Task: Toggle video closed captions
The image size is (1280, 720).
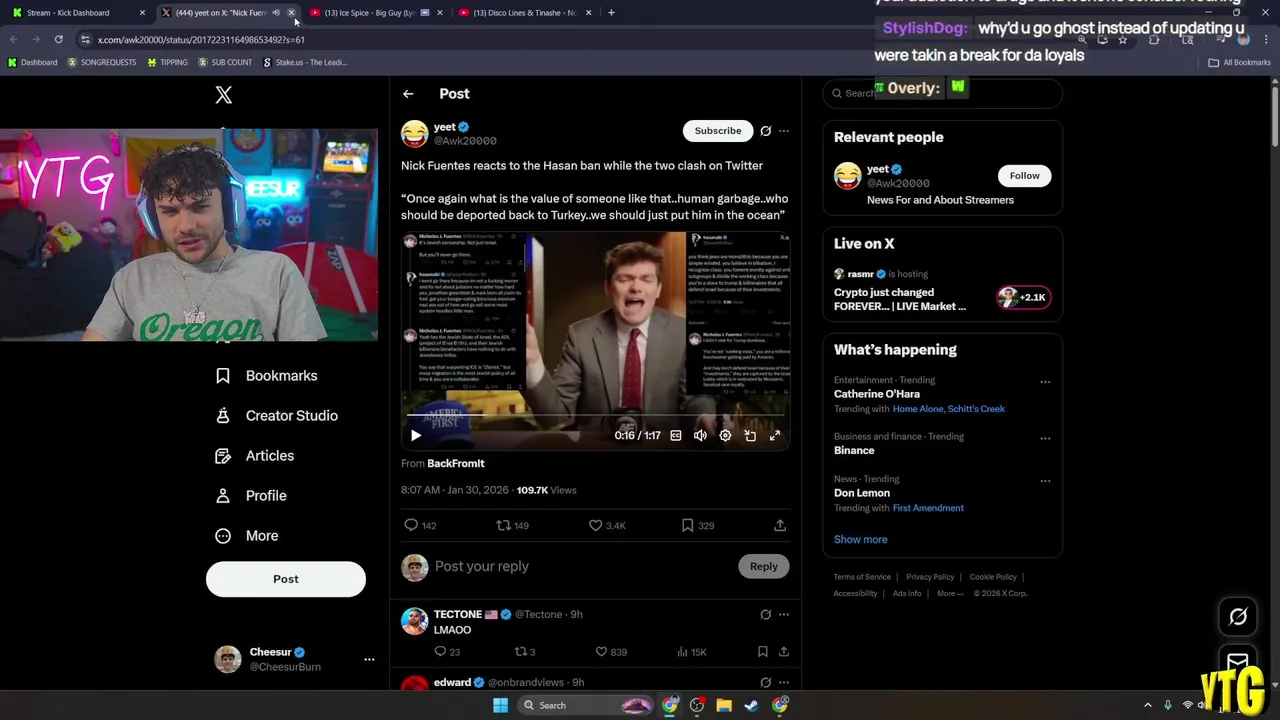Action: point(676,435)
